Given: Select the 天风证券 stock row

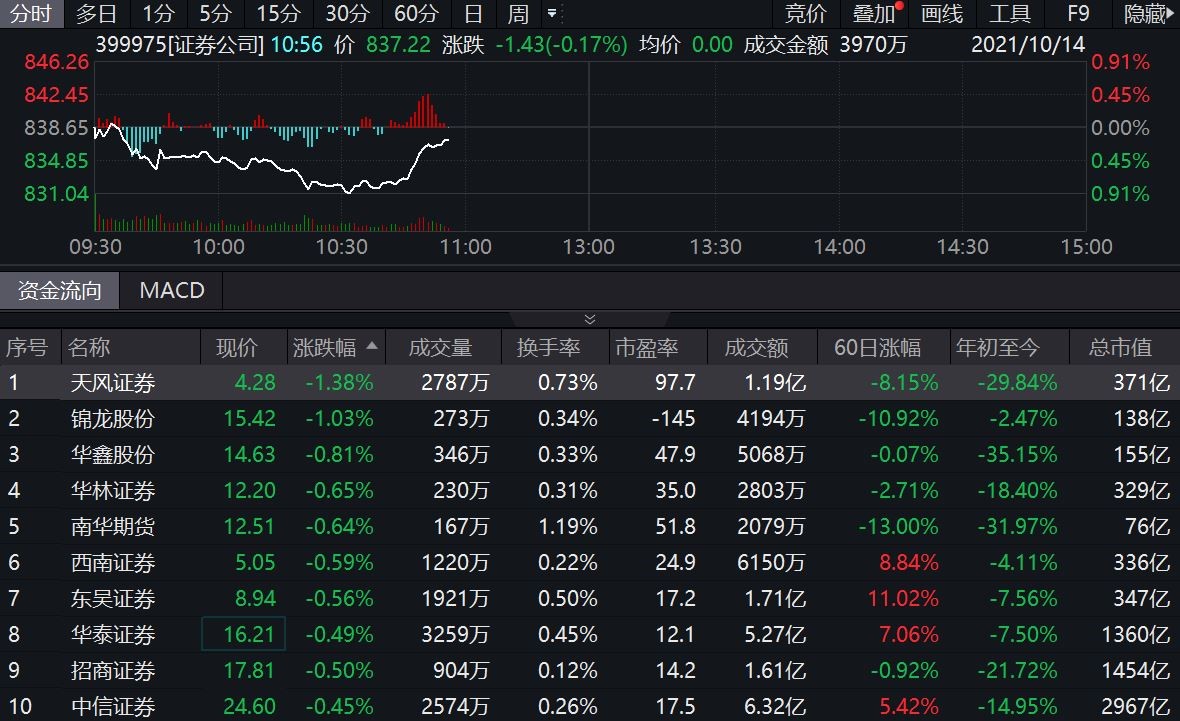Looking at the screenshot, I should [590, 382].
